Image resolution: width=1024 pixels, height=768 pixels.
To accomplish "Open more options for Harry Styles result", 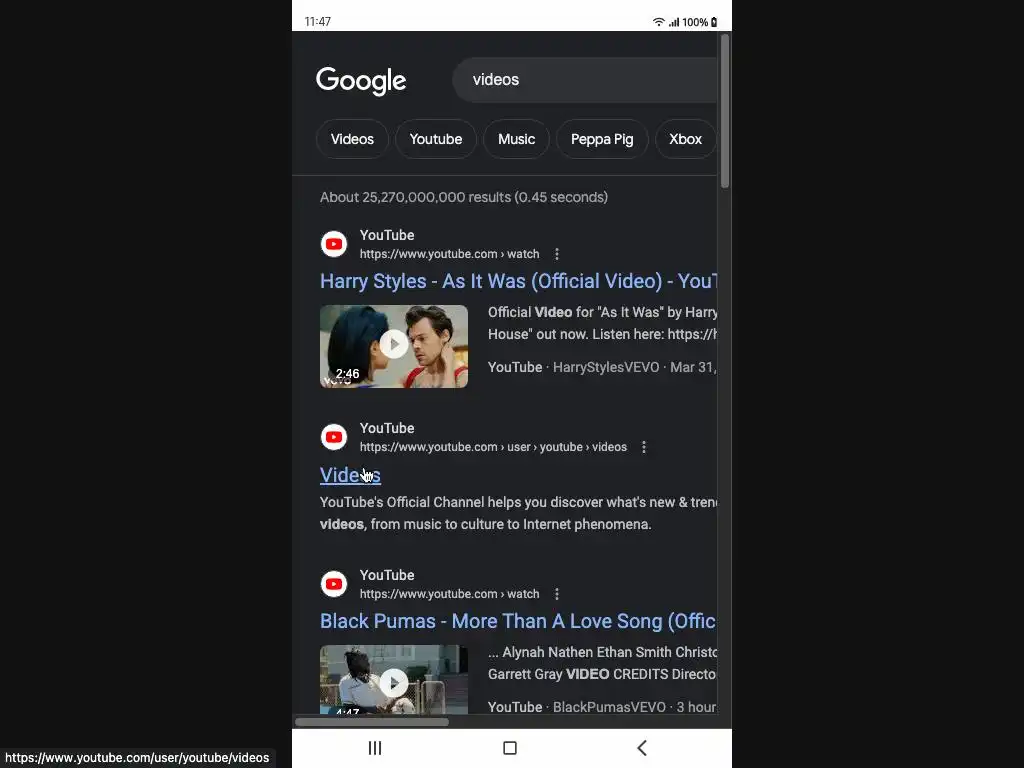I will pyautogui.click(x=556, y=254).
